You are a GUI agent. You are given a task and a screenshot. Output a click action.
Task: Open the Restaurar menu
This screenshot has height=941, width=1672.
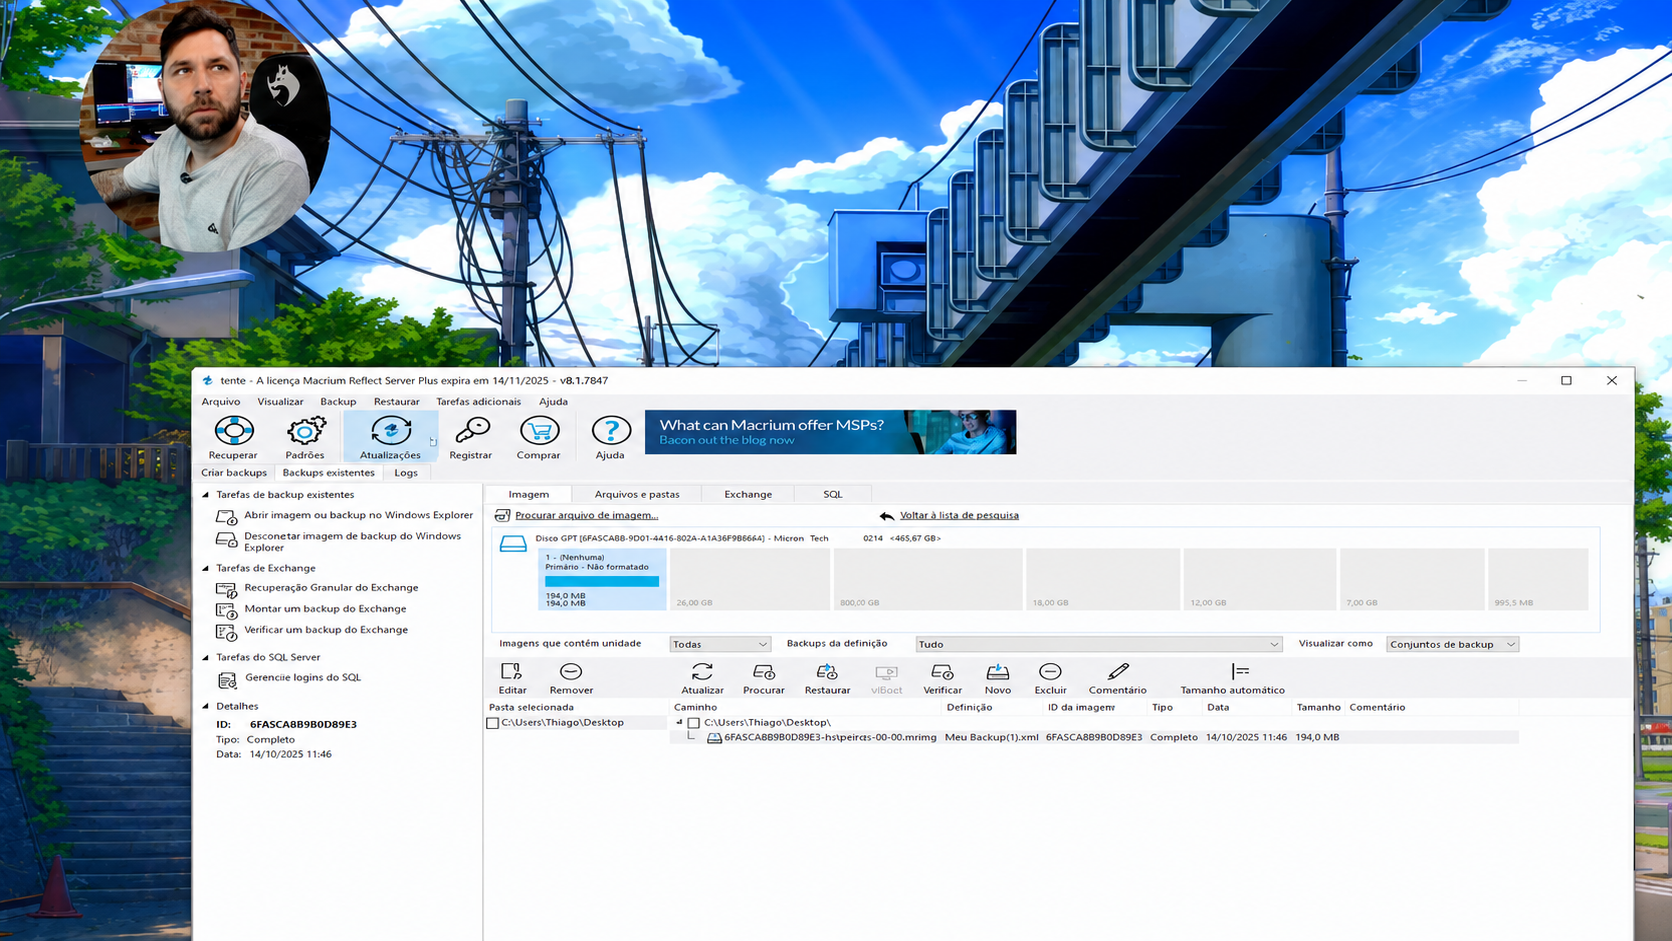point(397,402)
